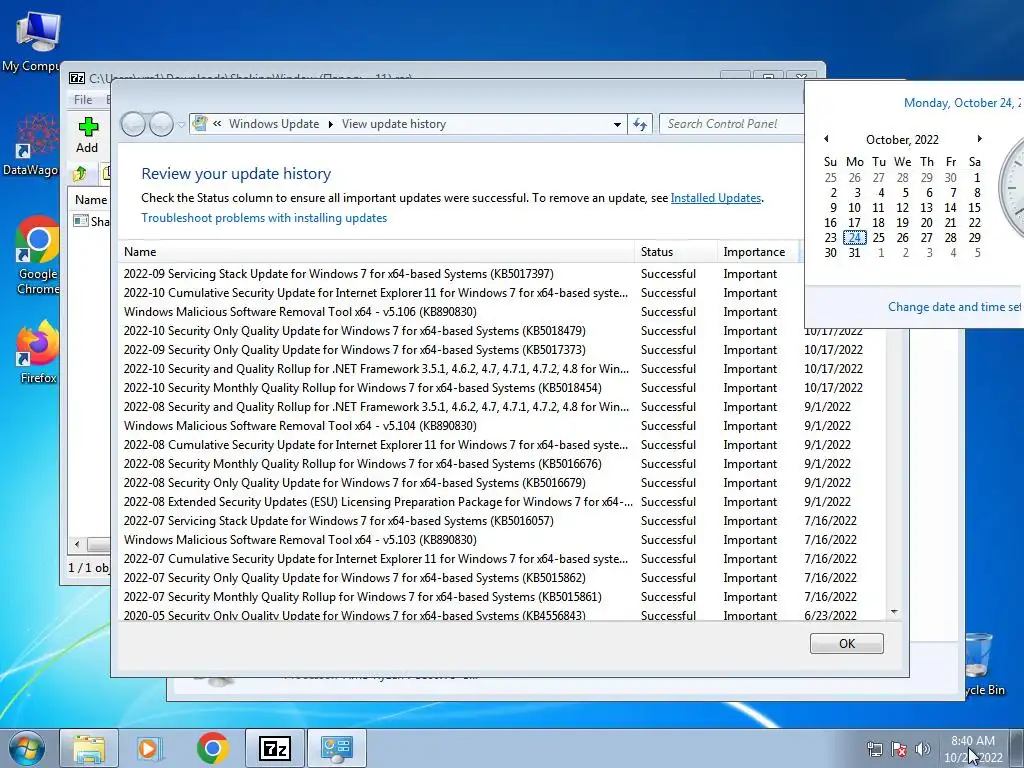This screenshot has height=768, width=1024.
Task: Click the OK button
Action: [x=846, y=643]
